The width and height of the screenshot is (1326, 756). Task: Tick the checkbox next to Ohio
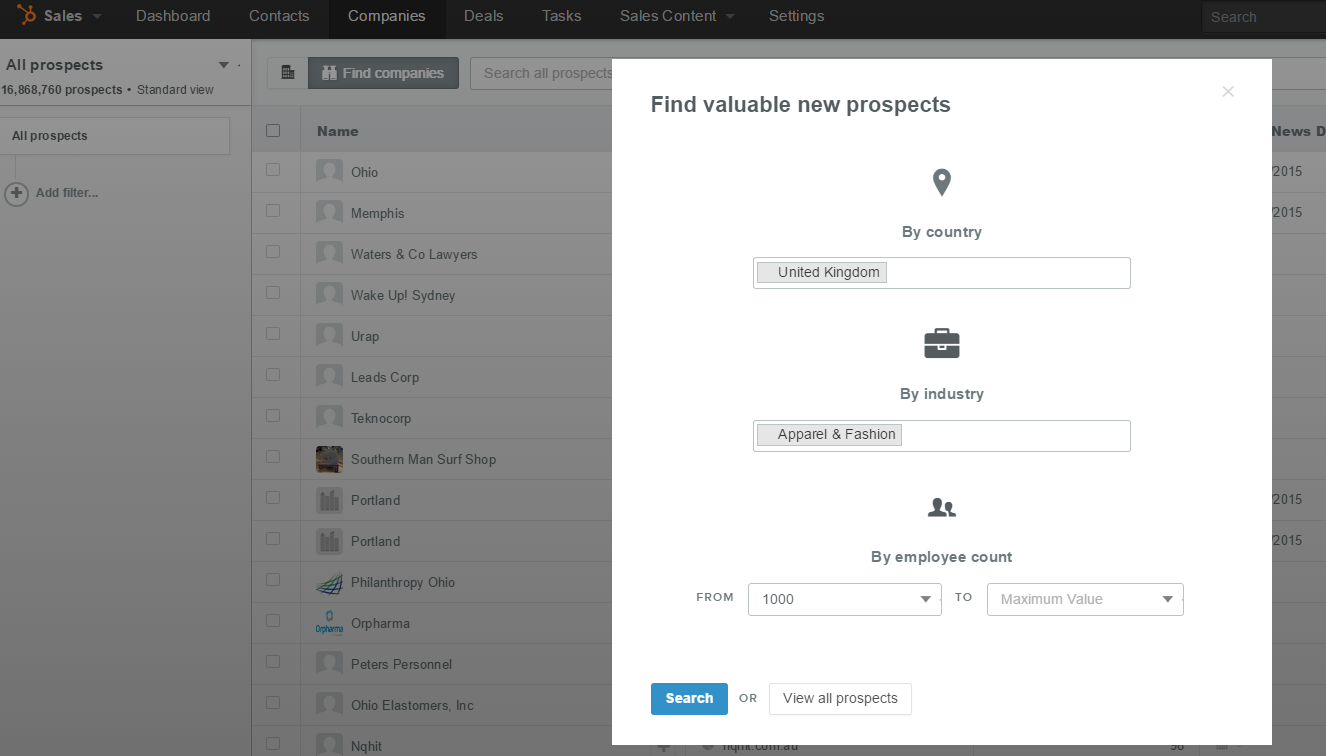coord(273,171)
